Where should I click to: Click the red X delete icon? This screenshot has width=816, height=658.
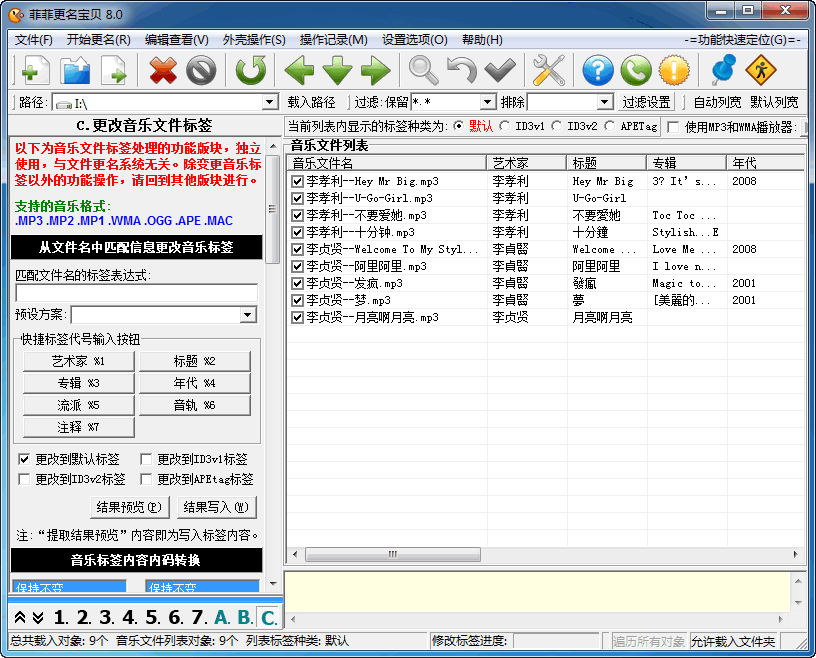tap(163, 70)
